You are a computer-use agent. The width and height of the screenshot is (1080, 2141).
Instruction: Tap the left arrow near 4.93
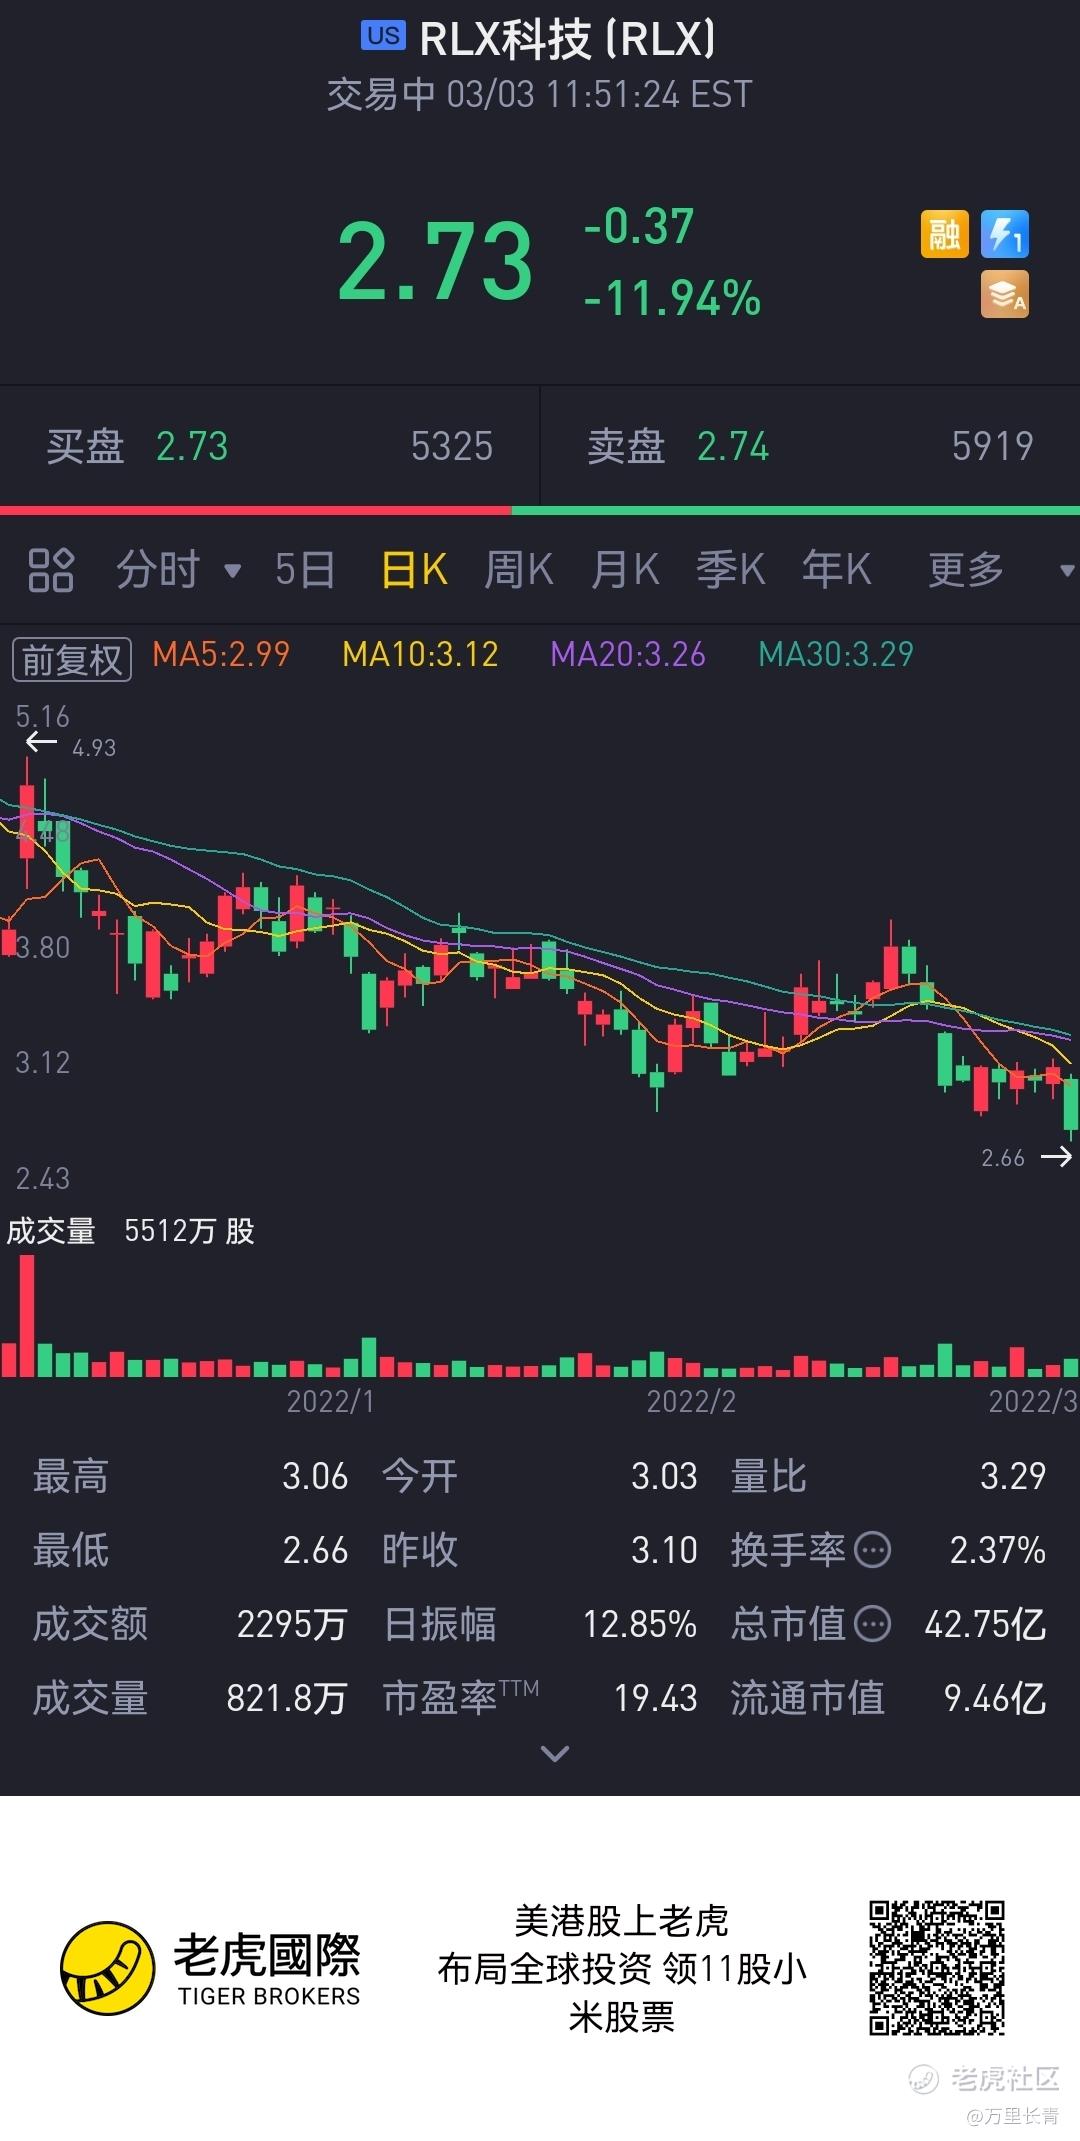(41, 742)
